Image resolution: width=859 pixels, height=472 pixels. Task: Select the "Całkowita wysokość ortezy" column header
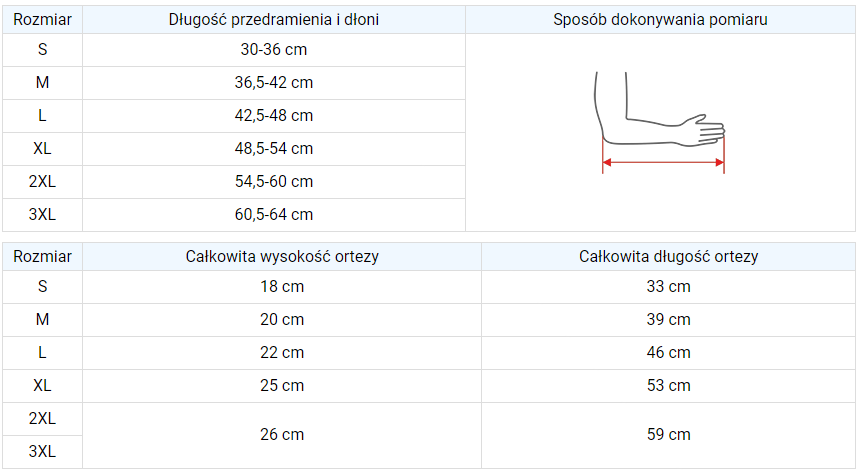(282, 256)
